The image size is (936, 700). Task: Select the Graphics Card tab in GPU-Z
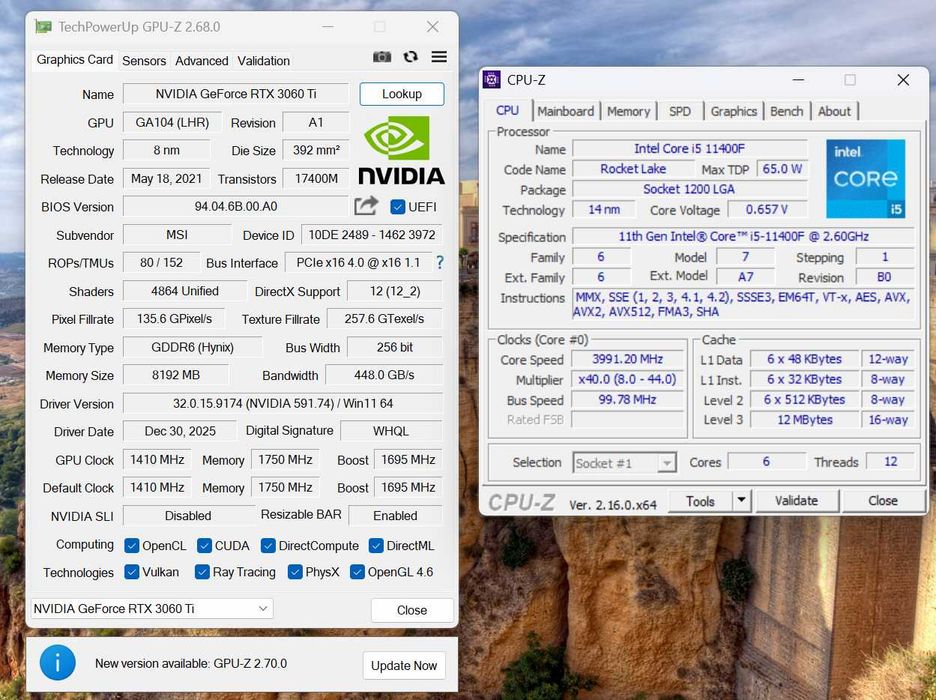pyautogui.click(x=75, y=60)
